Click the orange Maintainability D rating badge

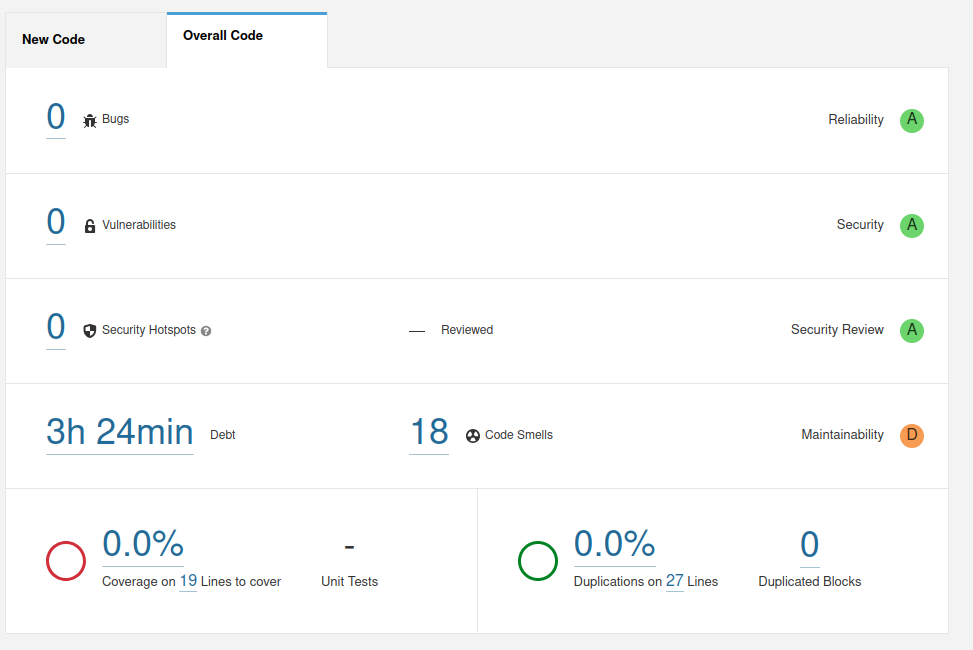coord(911,435)
